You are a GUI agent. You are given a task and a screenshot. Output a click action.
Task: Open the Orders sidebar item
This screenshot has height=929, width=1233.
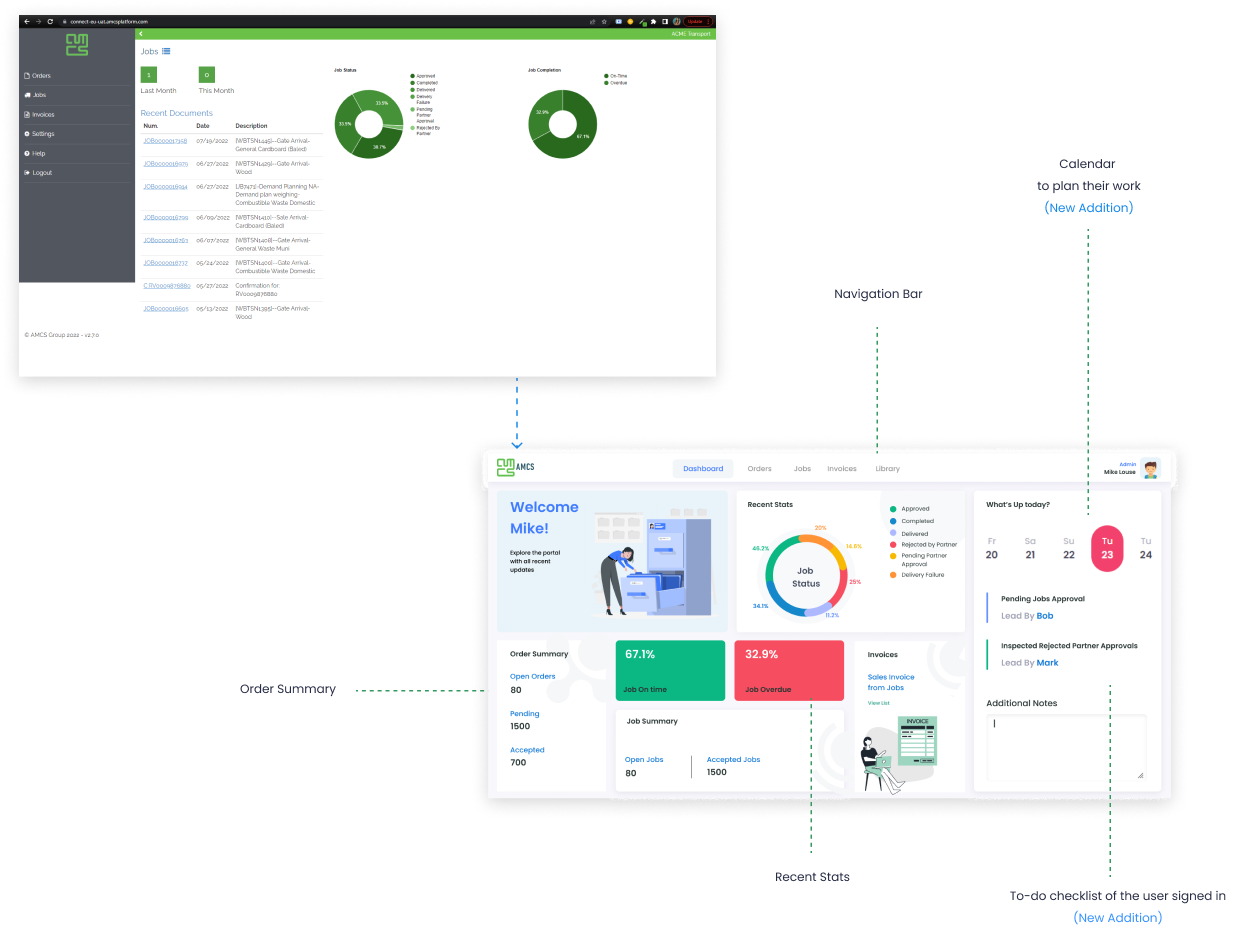[37, 76]
